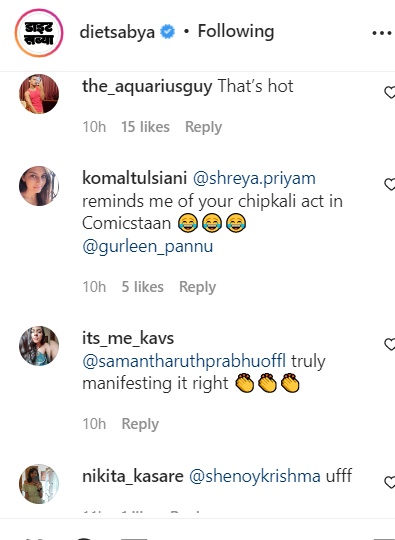The height and width of the screenshot is (540, 395).
Task: Open nikita_kasare's profile photo
Action: coord(39,484)
